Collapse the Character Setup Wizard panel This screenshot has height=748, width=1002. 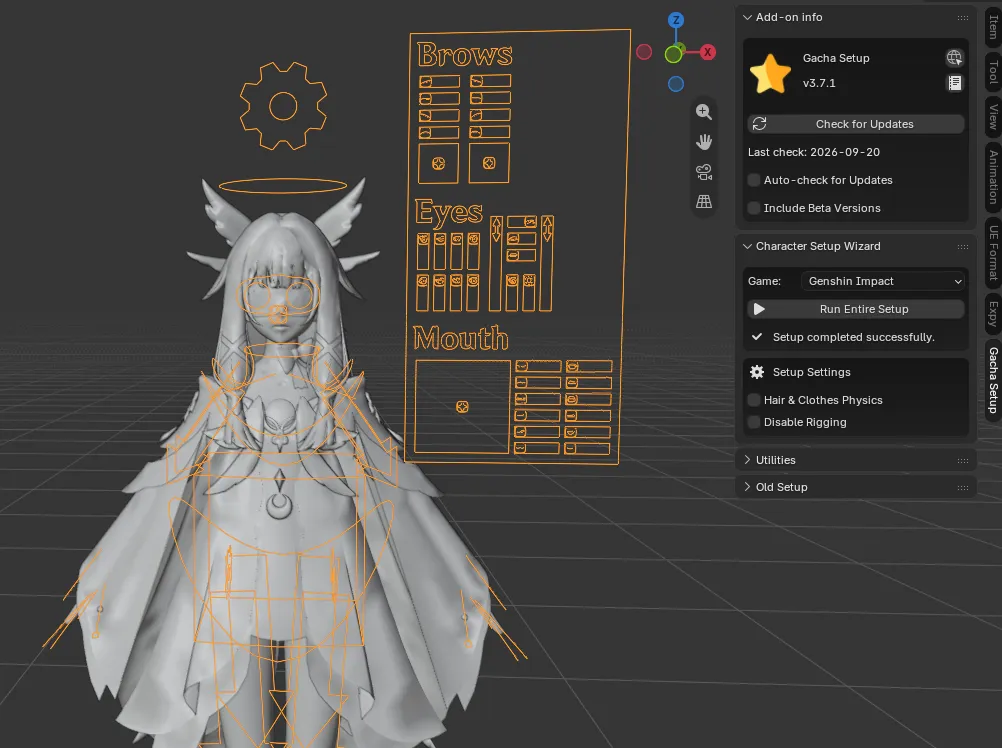(x=747, y=246)
